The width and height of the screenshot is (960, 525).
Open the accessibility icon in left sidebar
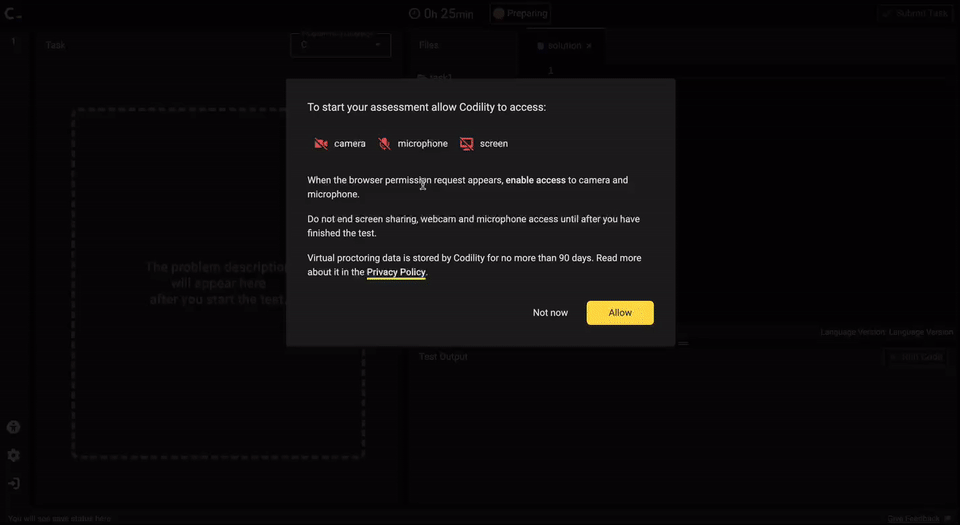[13, 427]
